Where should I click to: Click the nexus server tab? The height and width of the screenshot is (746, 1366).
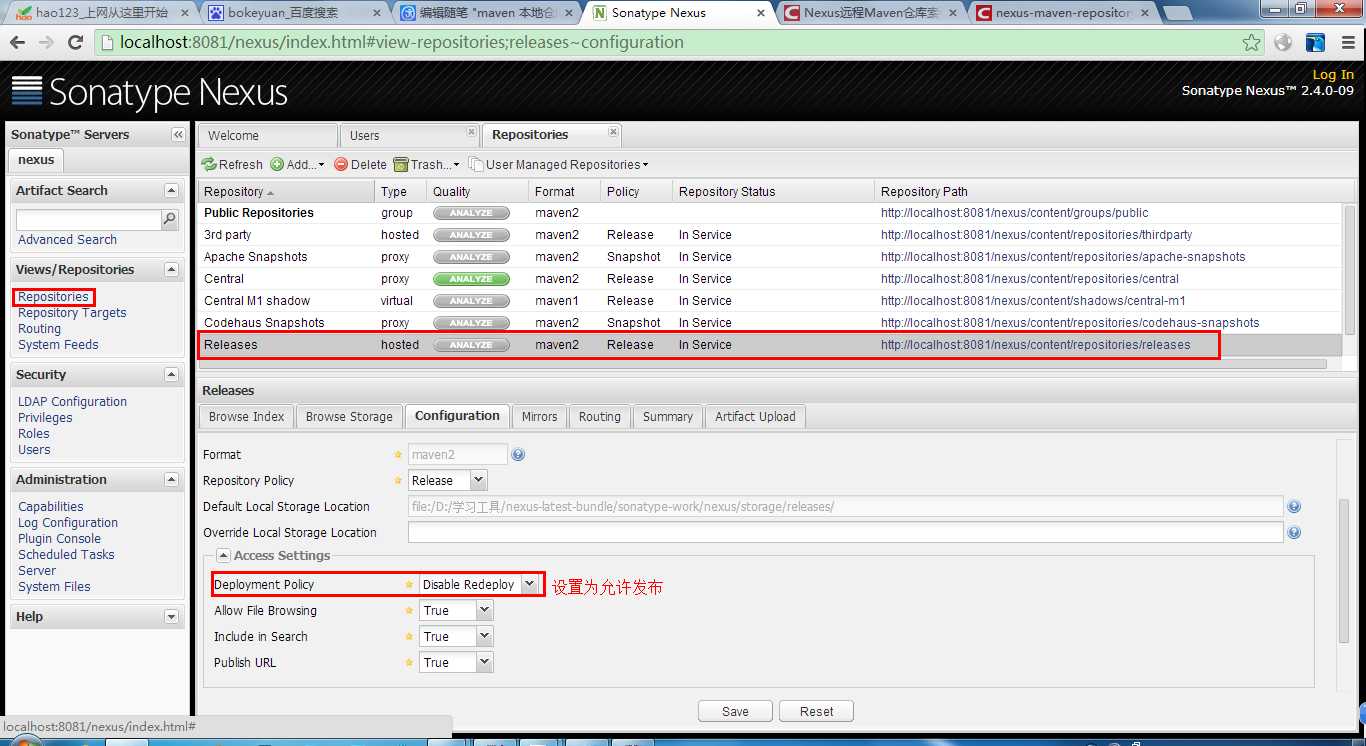[36, 160]
